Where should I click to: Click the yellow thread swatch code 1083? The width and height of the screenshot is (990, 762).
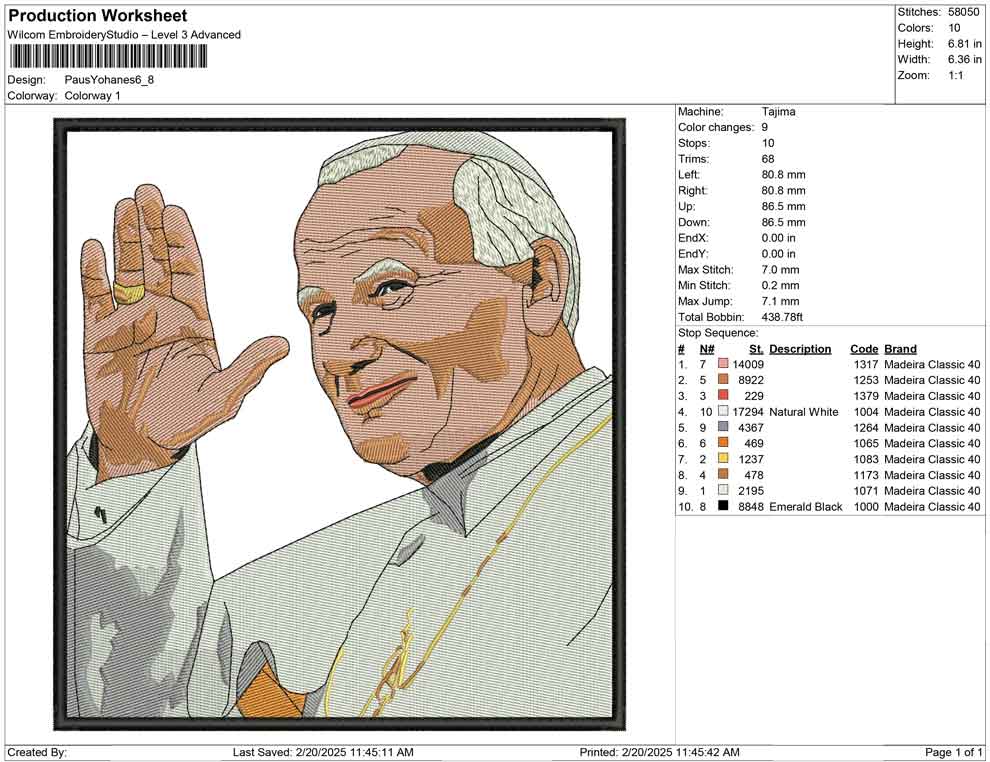click(x=723, y=459)
